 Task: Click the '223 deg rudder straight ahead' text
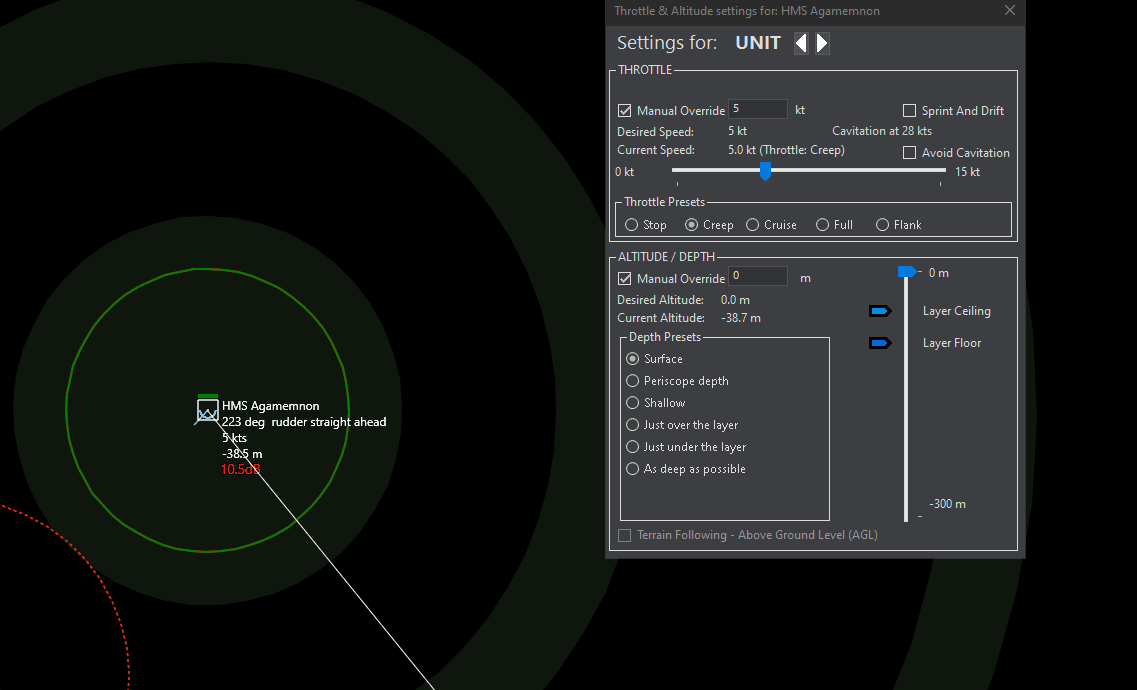tap(304, 422)
